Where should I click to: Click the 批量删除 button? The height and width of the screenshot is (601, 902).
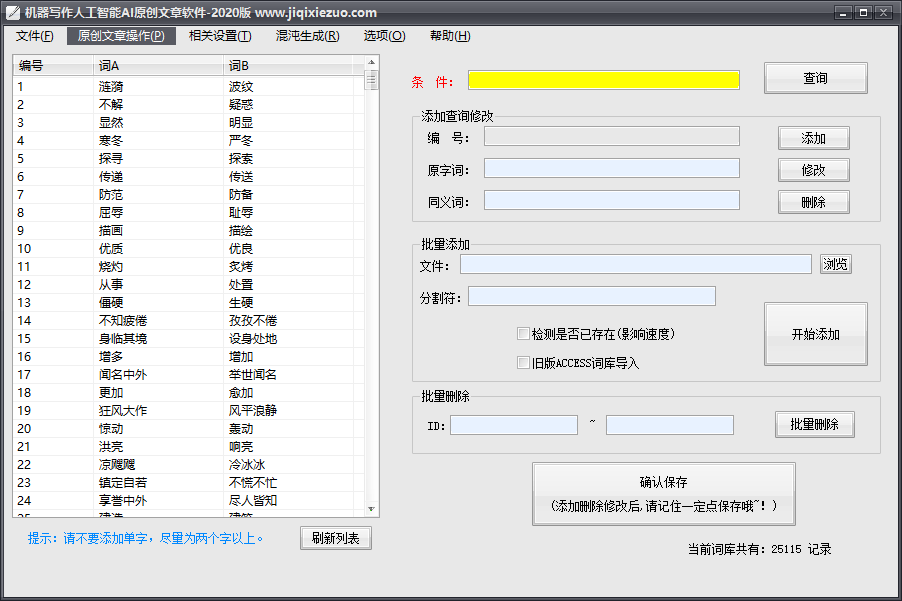pyautogui.click(x=814, y=424)
